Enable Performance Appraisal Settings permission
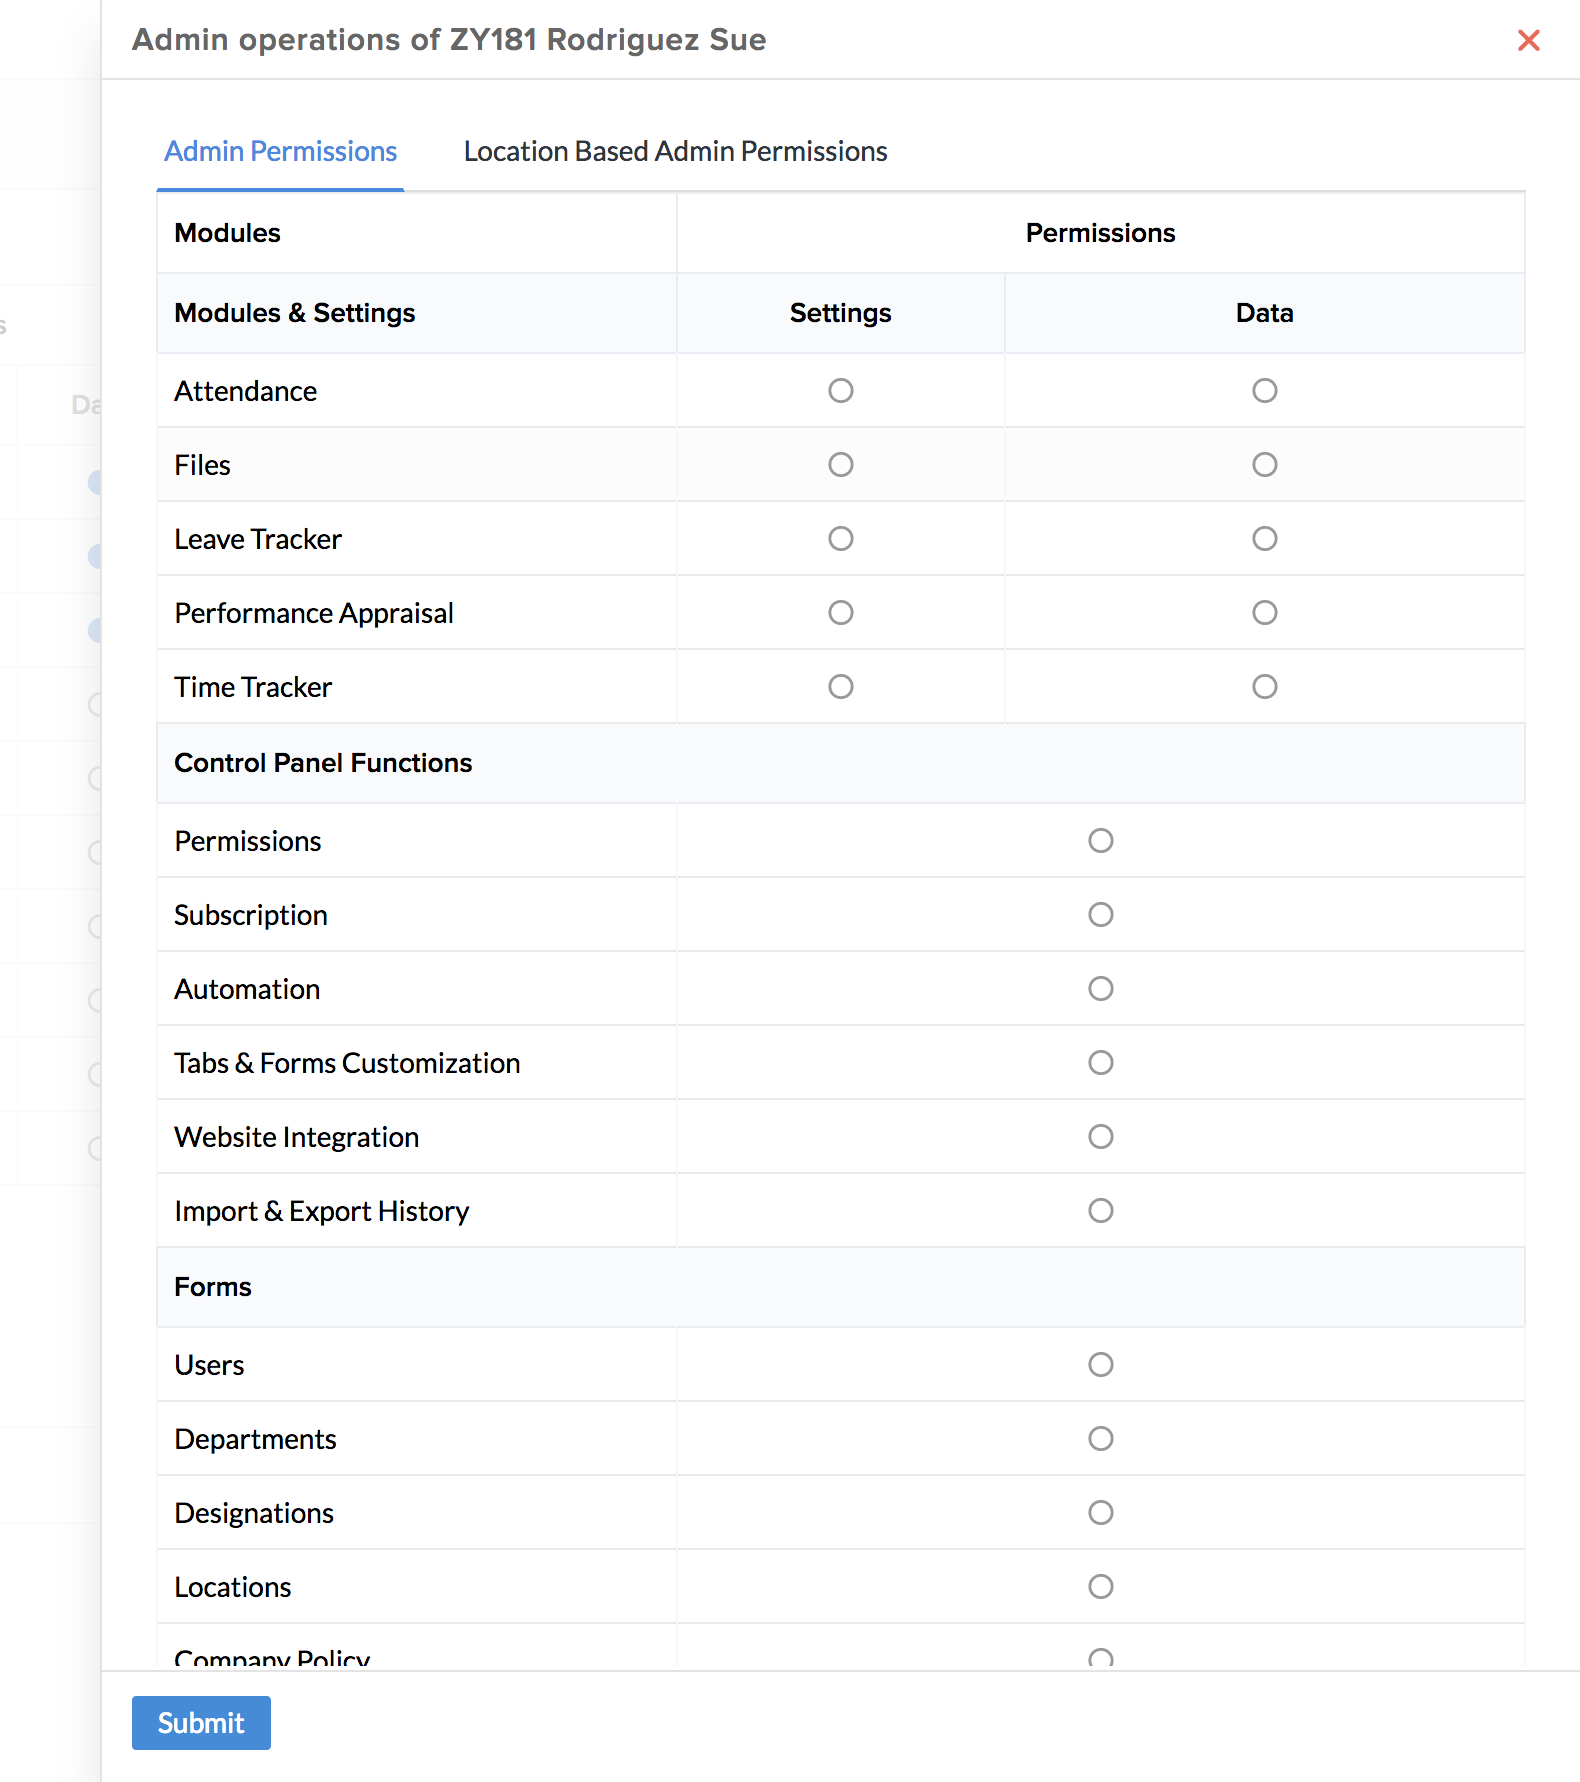 841,613
